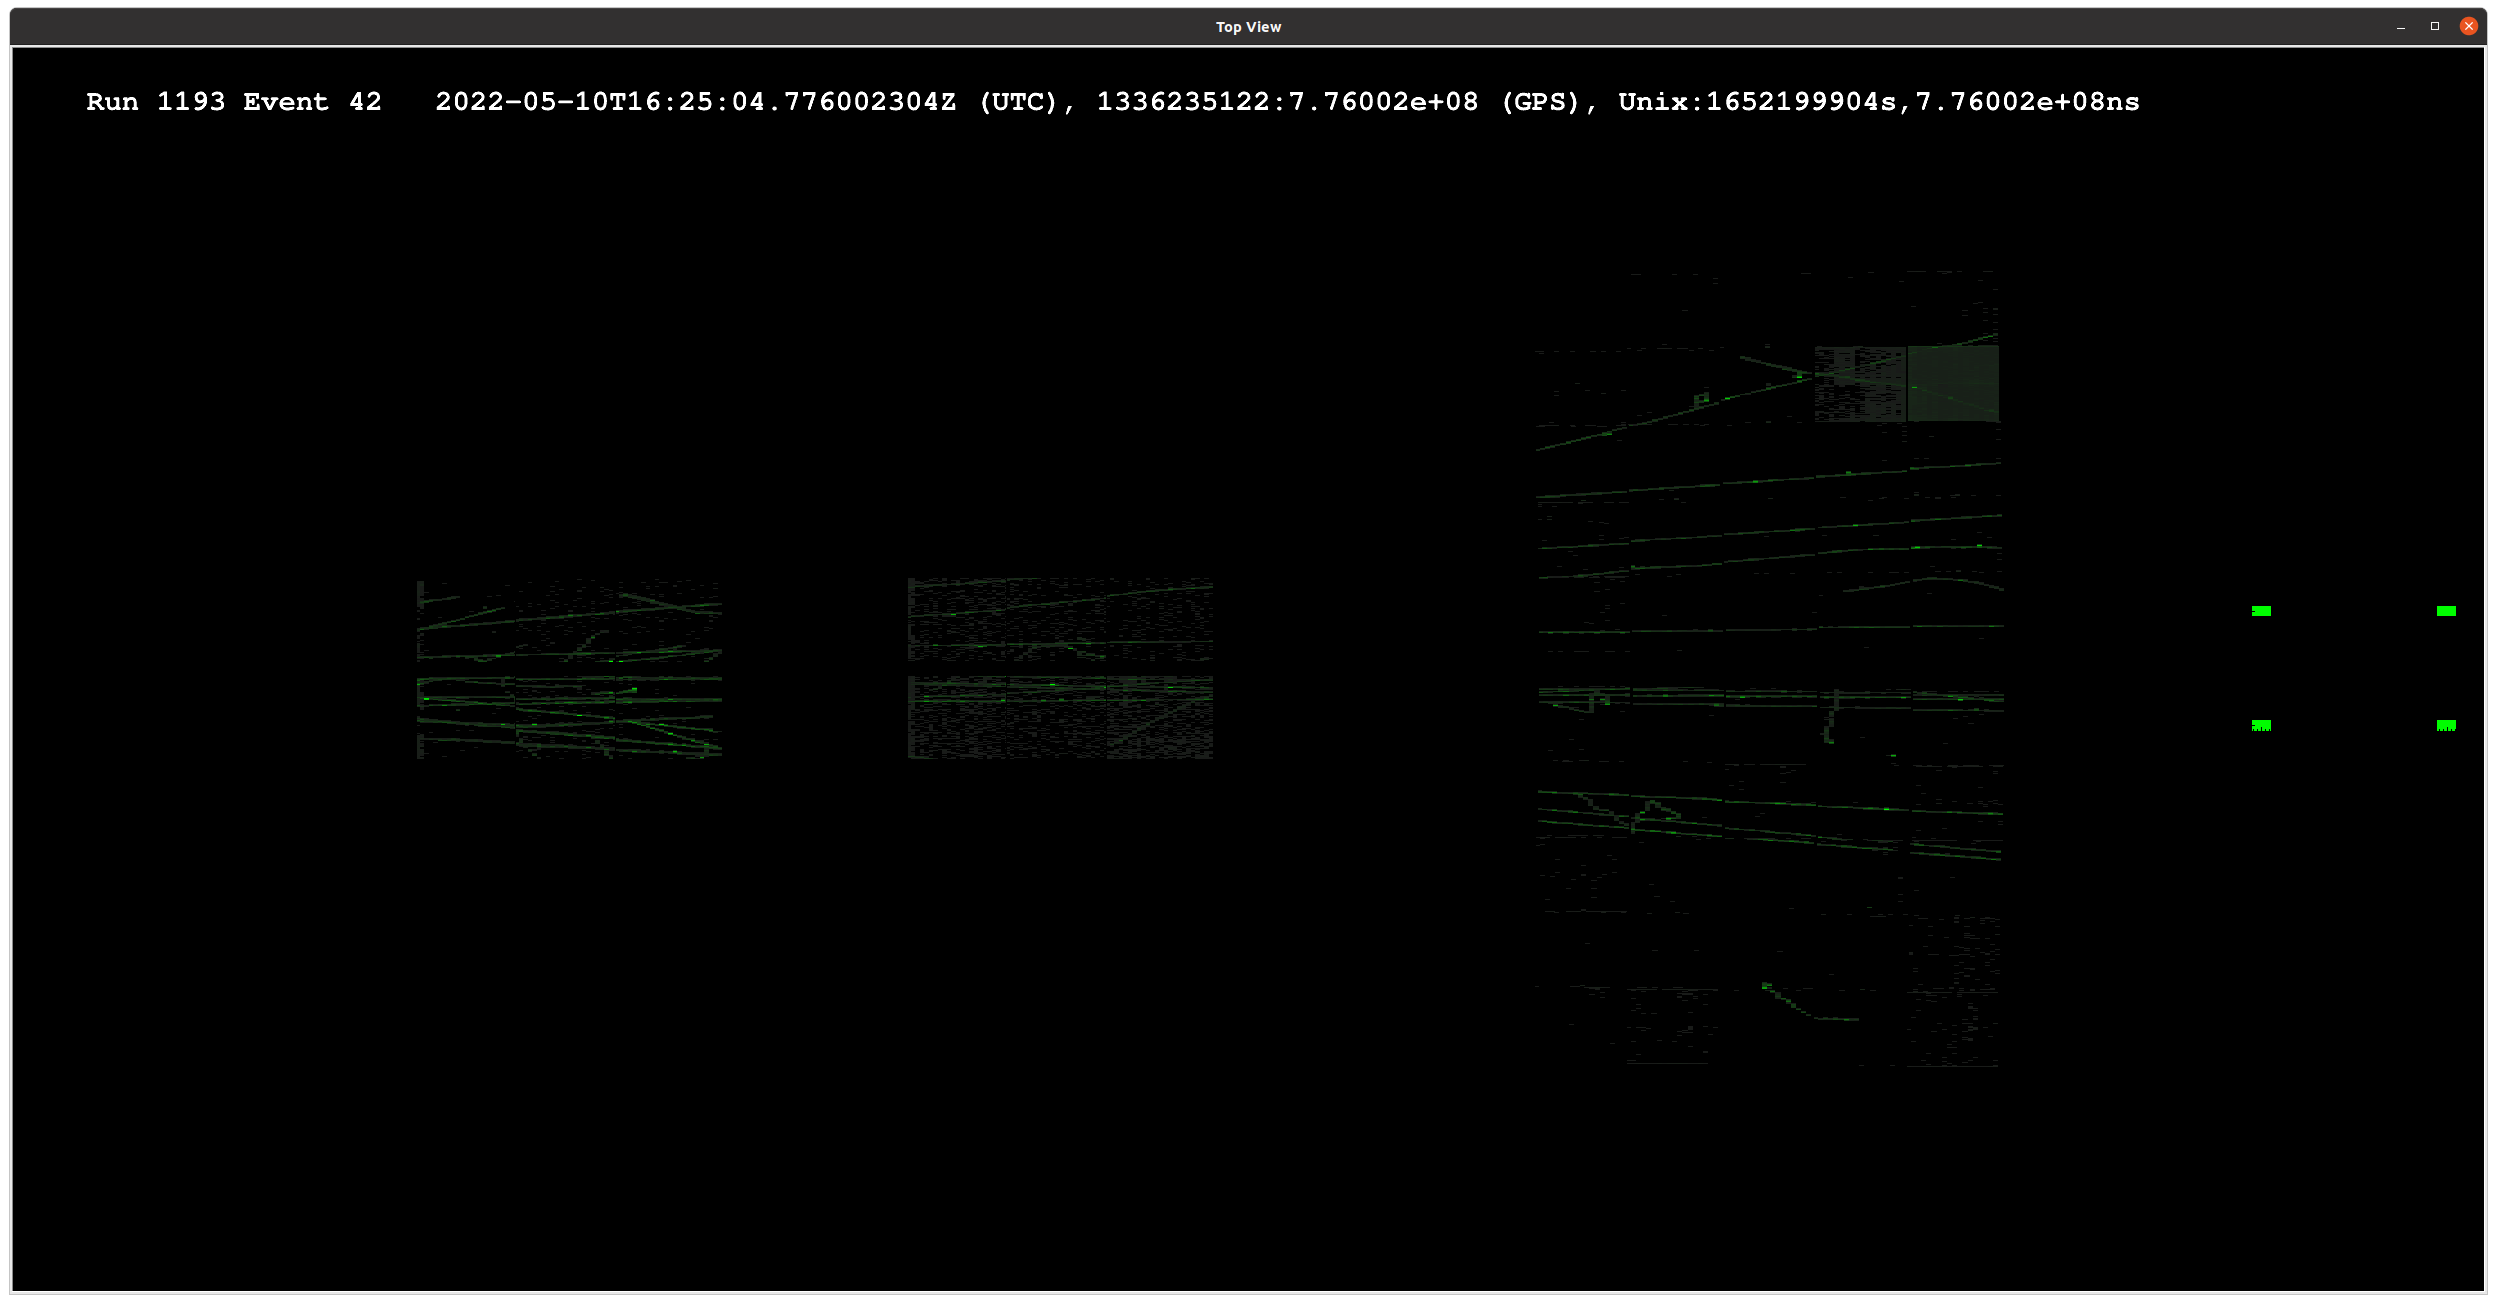Viewport: 2497px width, 1304px height.
Task: Click the 'Run 1193 Event 42' label
Action: click(x=233, y=102)
